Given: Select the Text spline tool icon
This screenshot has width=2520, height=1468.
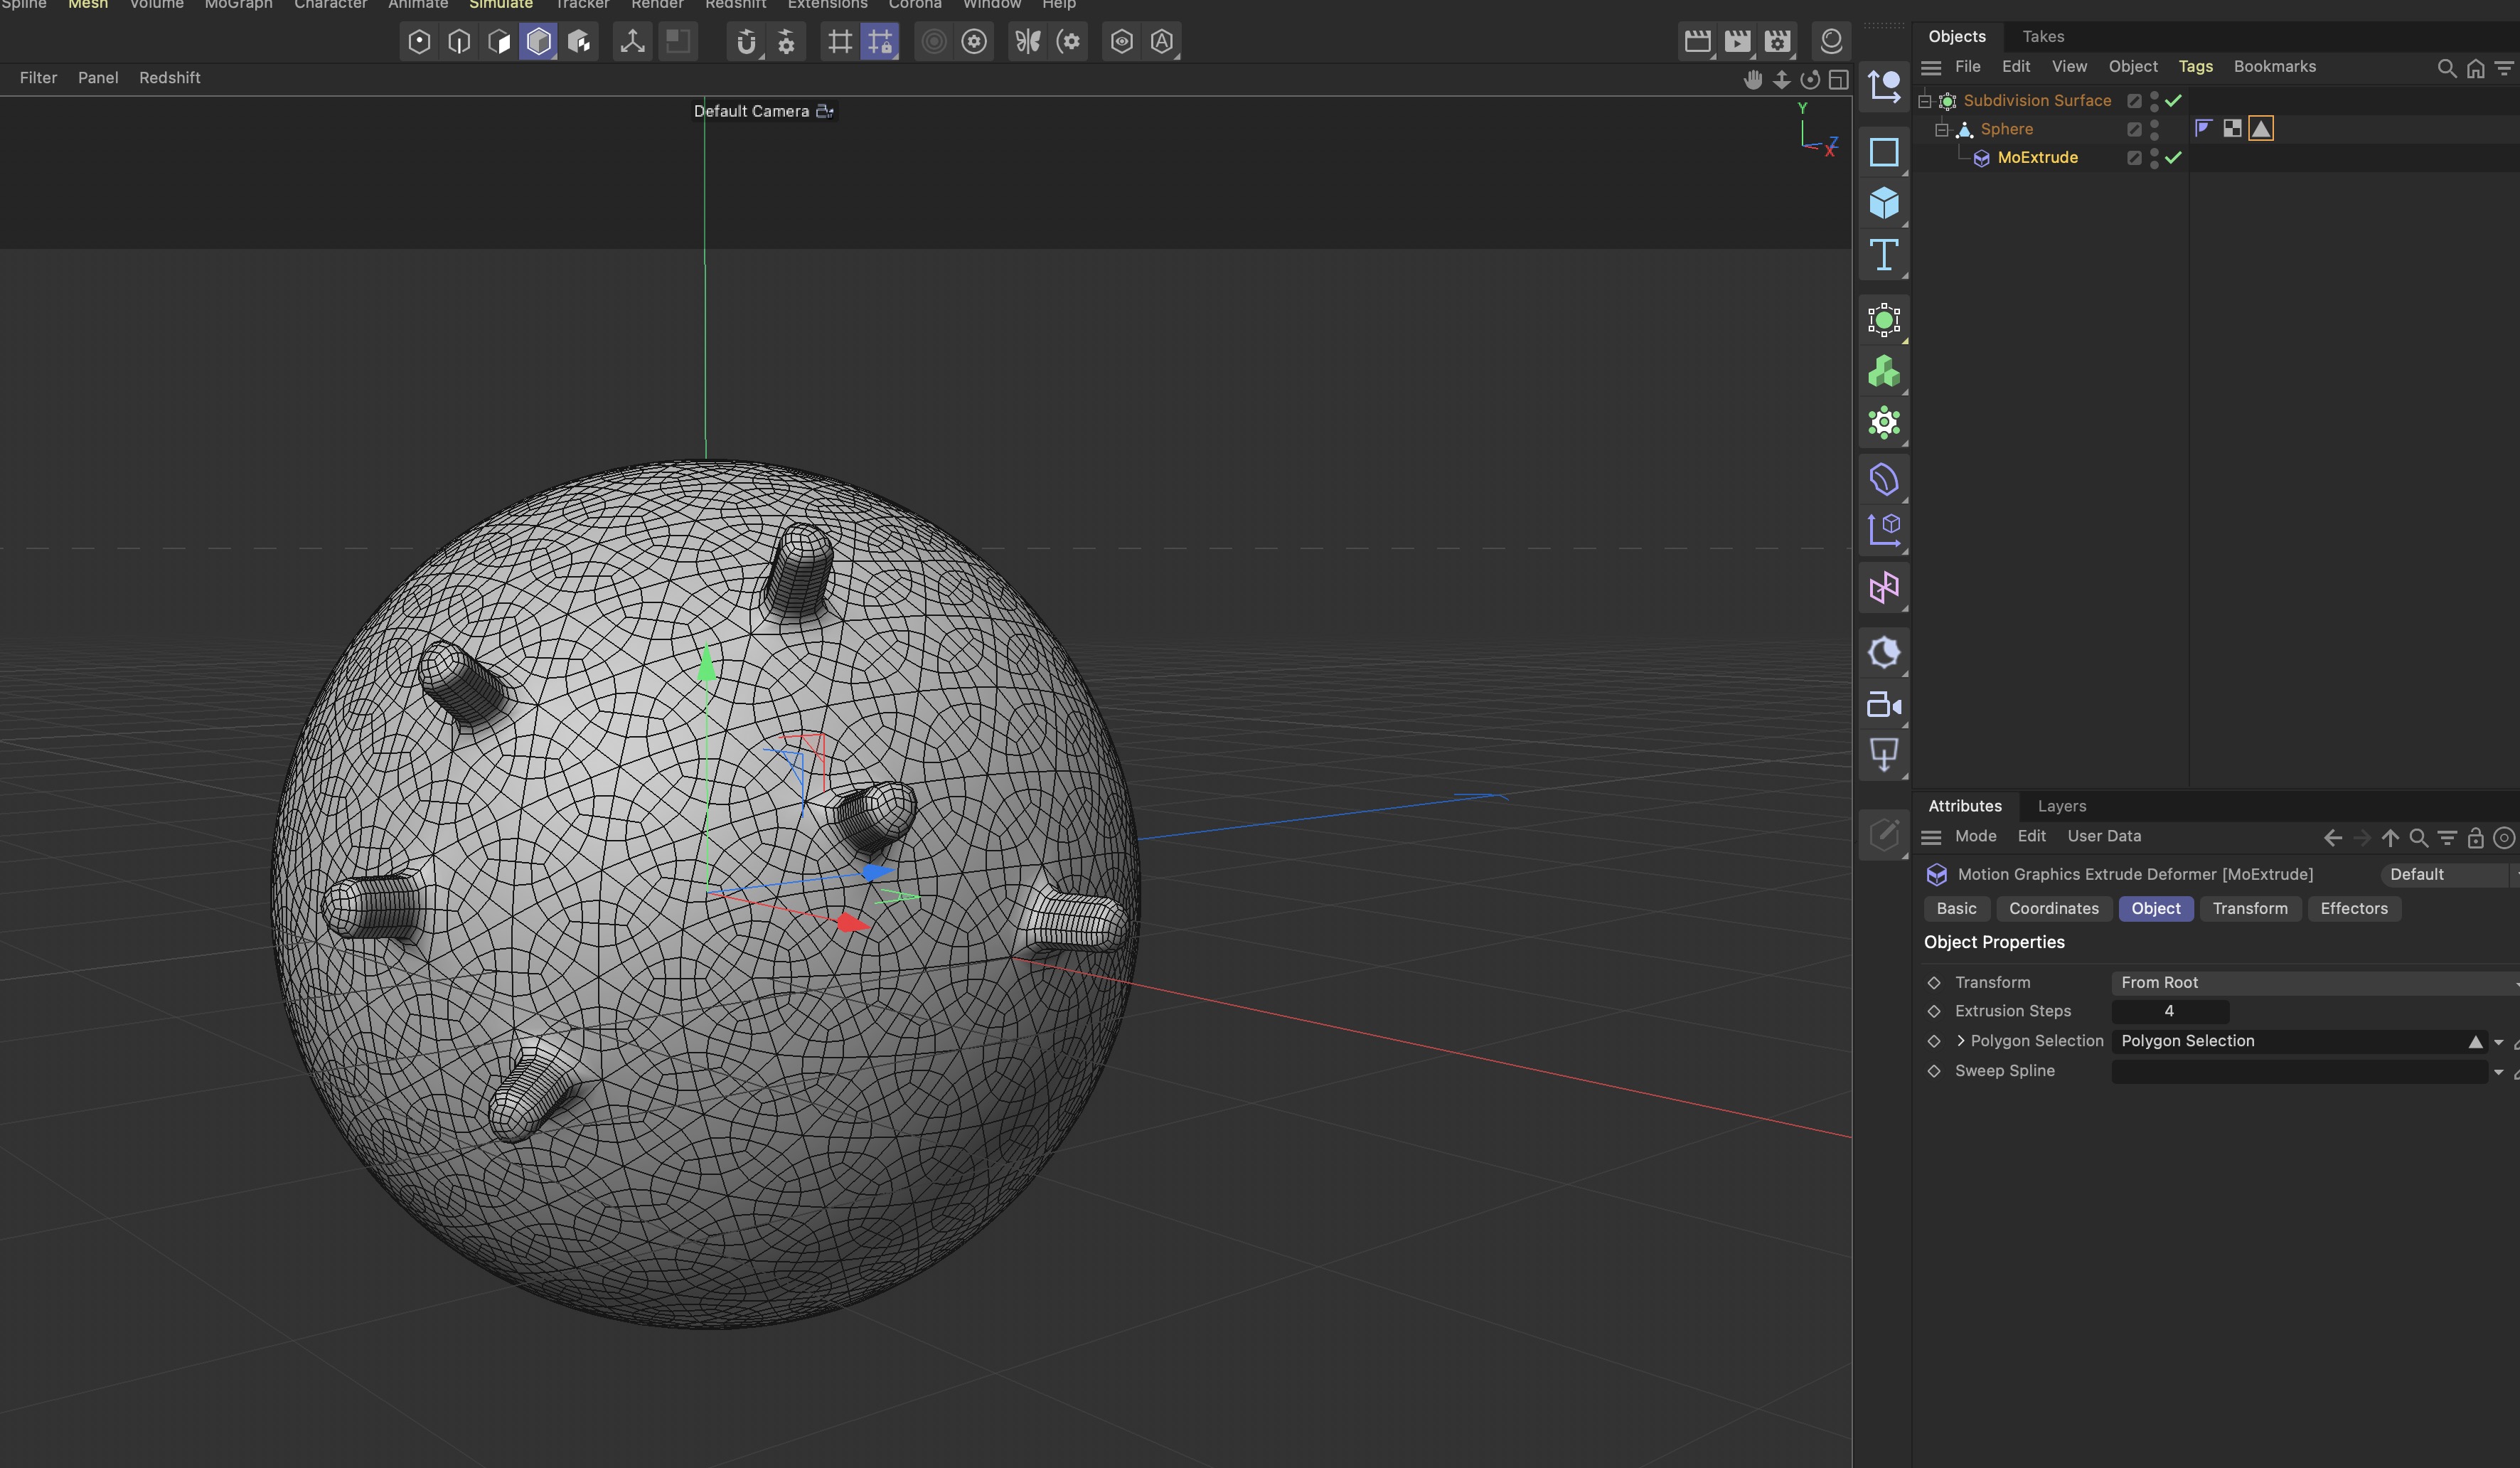Looking at the screenshot, I should tap(1884, 256).
